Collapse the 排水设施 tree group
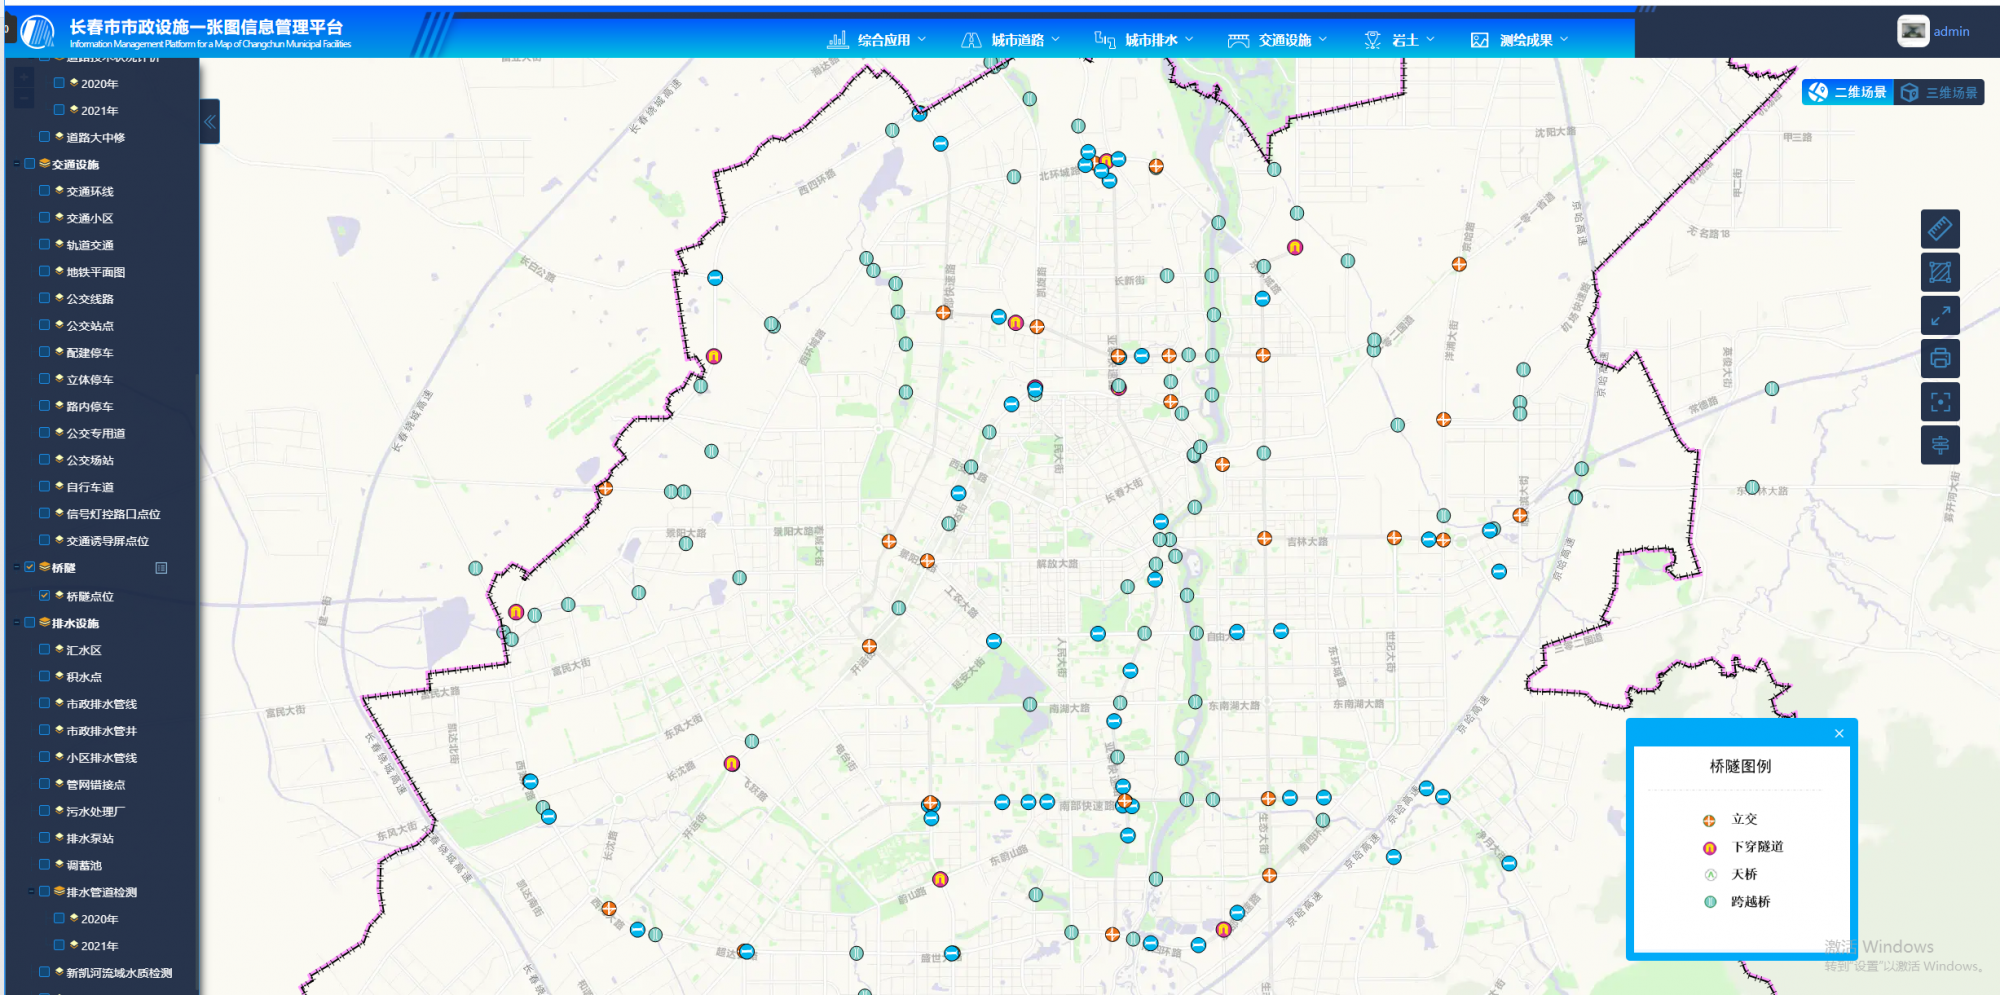Image resolution: width=2000 pixels, height=995 pixels. [17, 623]
